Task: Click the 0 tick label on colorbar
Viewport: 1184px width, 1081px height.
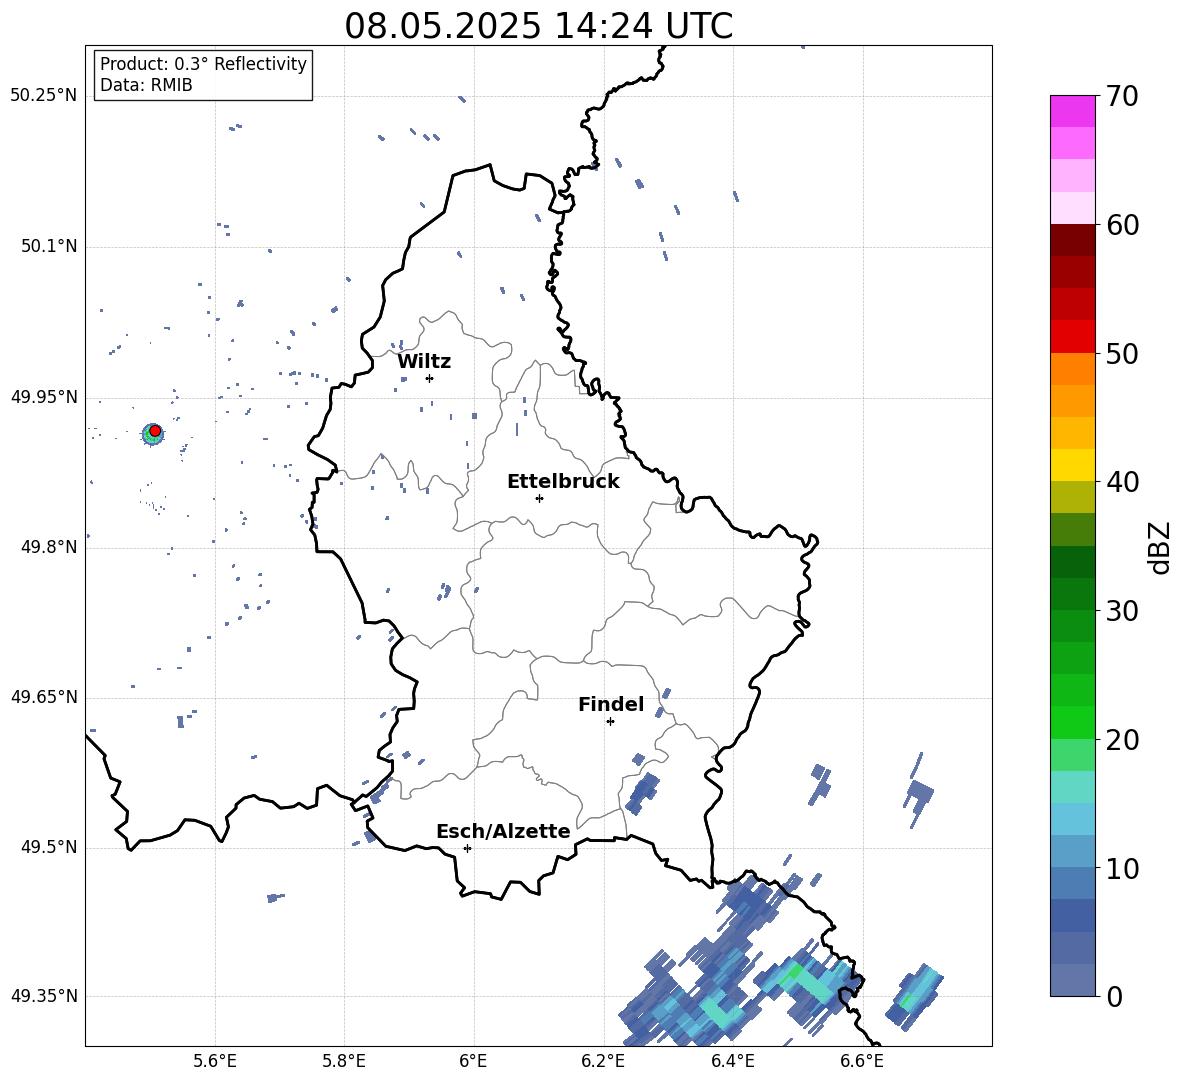Action: tap(1114, 997)
